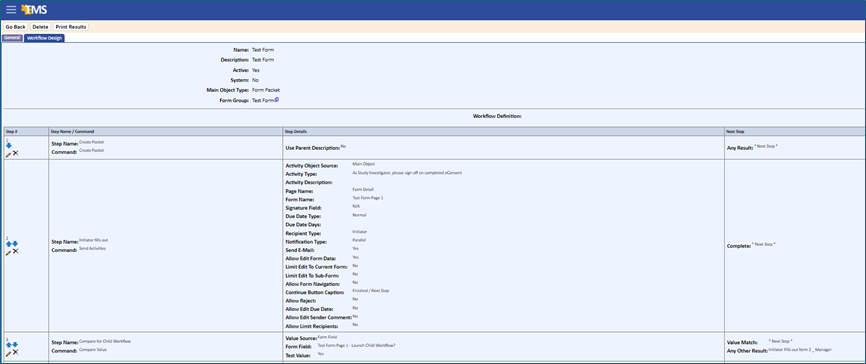Image resolution: width=866 pixels, height=364 pixels.
Task: Open the Form Group link icon
Action: coord(277,99)
